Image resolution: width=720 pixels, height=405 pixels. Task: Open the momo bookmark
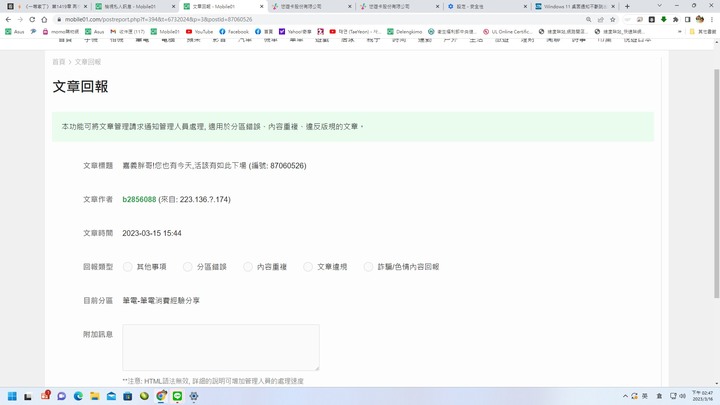pyautogui.click(x=61, y=32)
